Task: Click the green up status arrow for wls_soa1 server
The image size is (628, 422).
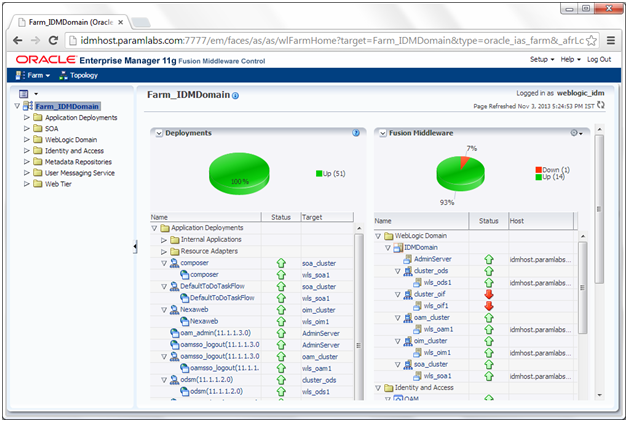Action: click(x=489, y=376)
